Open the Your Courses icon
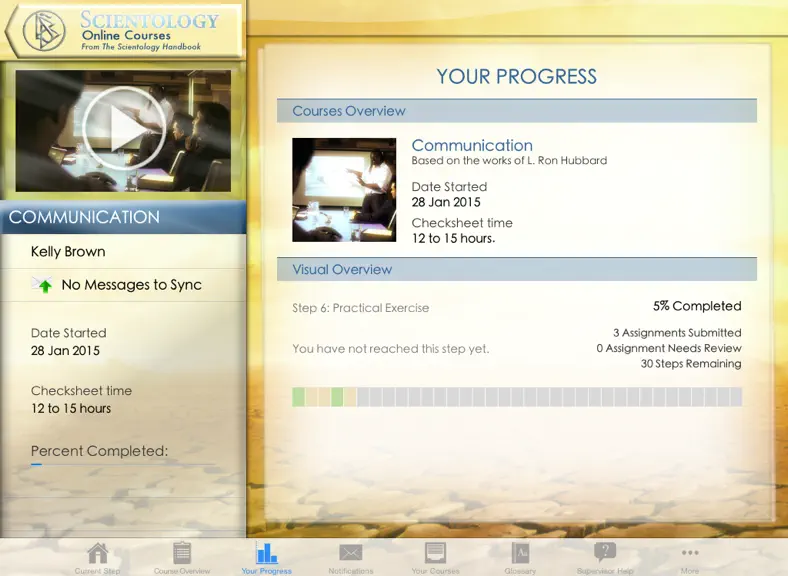This screenshot has width=788, height=576. coord(435,553)
